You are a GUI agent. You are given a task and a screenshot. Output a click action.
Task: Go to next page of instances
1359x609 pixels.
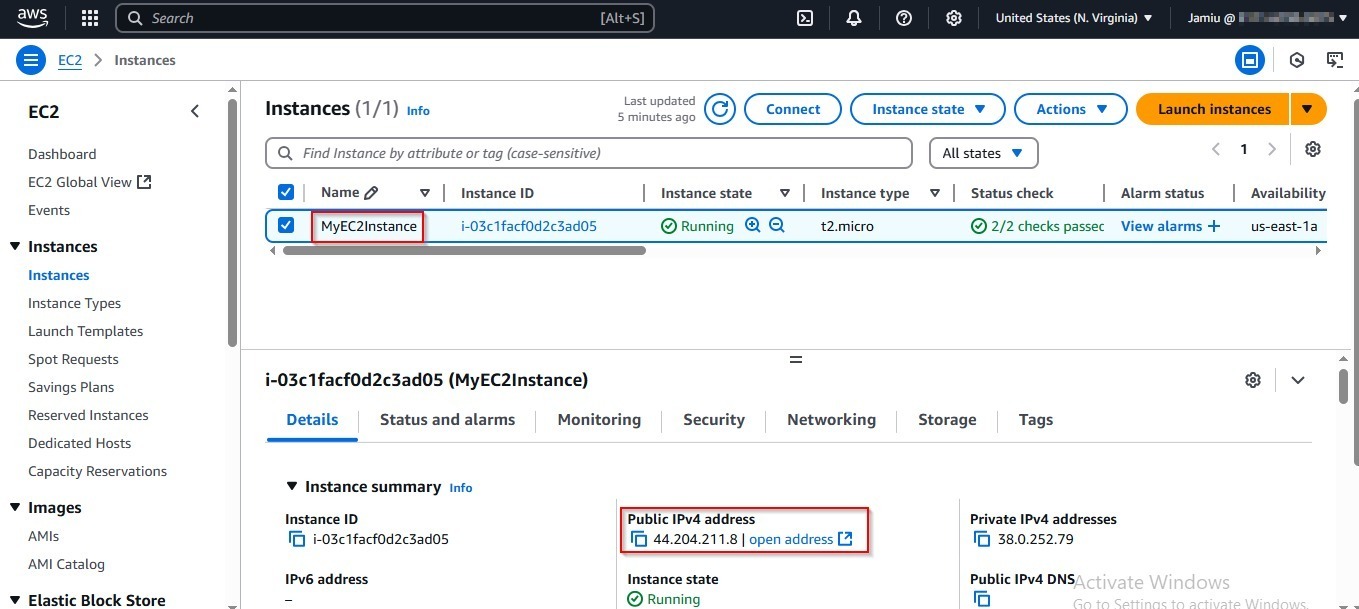[1272, 149]
